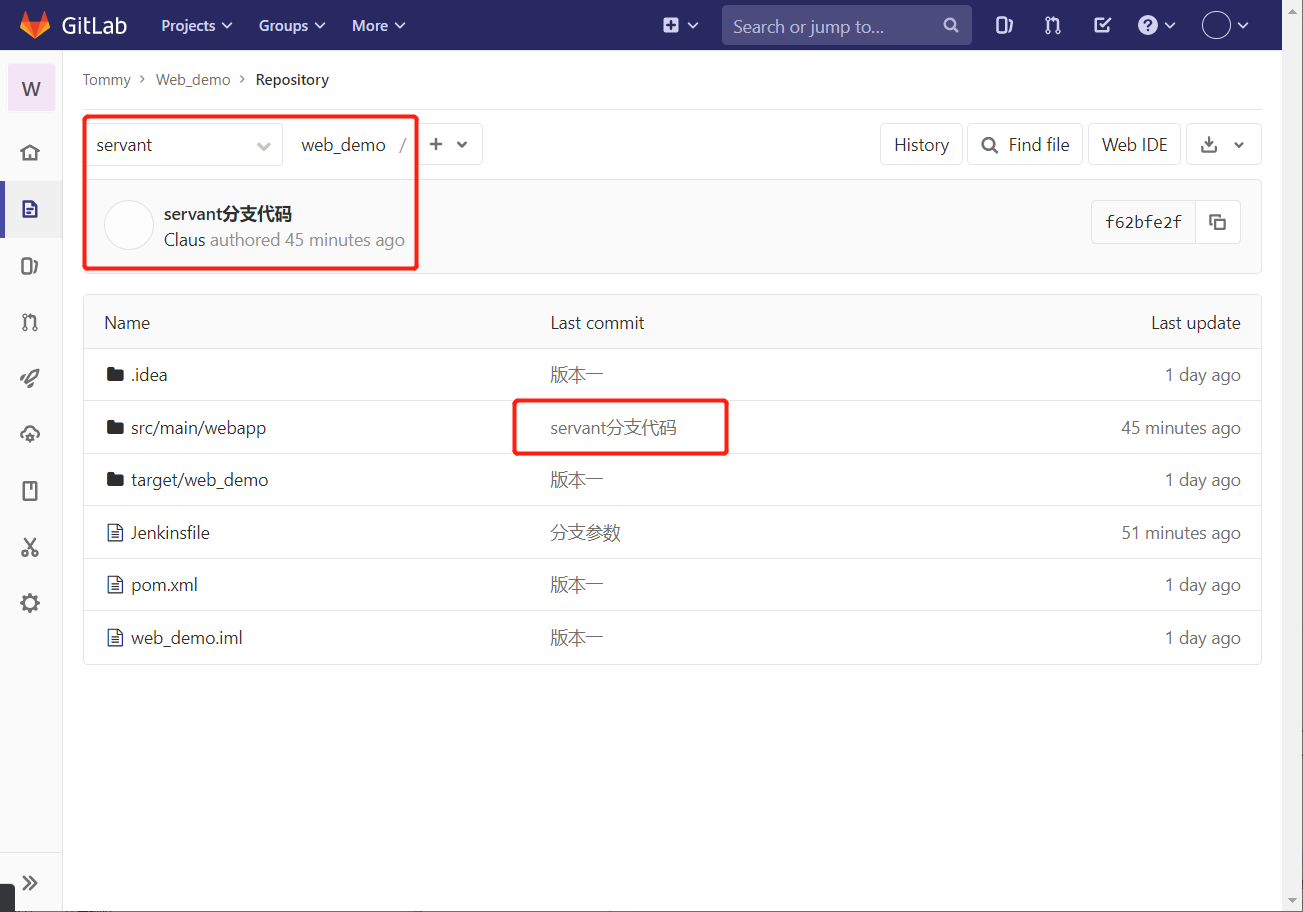Click the pom.xml document icon
1303x912 pixels.
114,585
